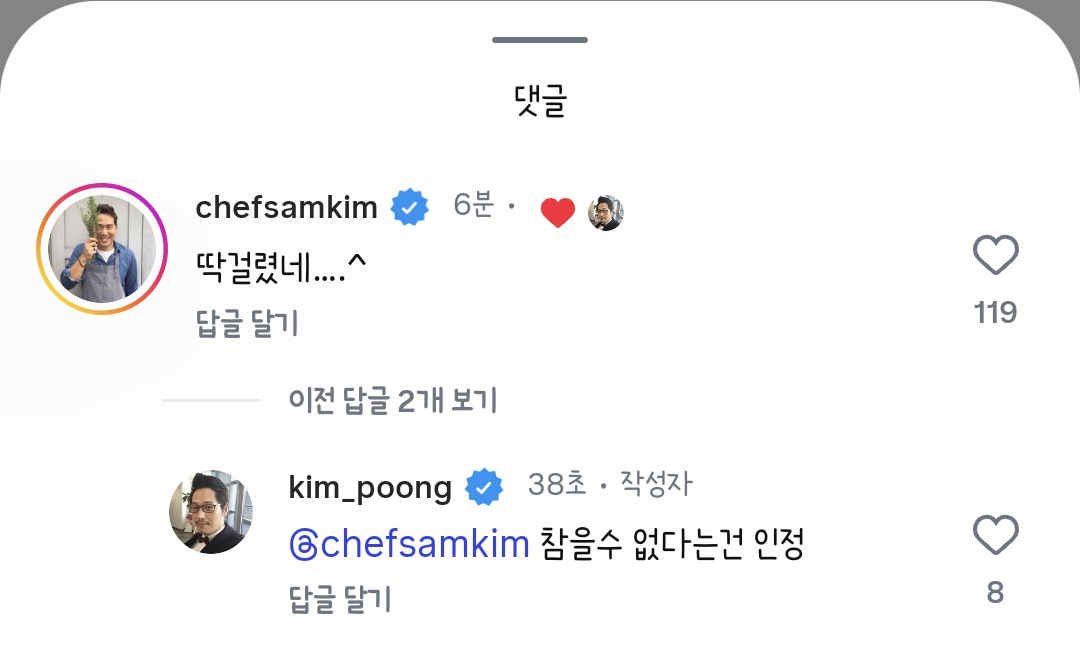Like kim_poong's reply with the heart icon
The width and height of the screenshot is (1080, 657).
(x=995, y=537)
